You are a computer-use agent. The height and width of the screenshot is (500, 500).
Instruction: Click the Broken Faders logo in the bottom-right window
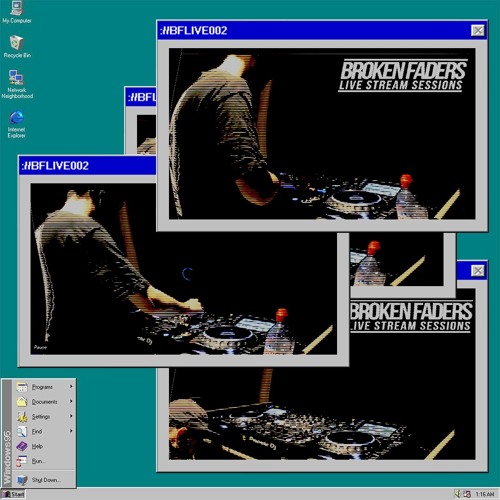point(411,316)
